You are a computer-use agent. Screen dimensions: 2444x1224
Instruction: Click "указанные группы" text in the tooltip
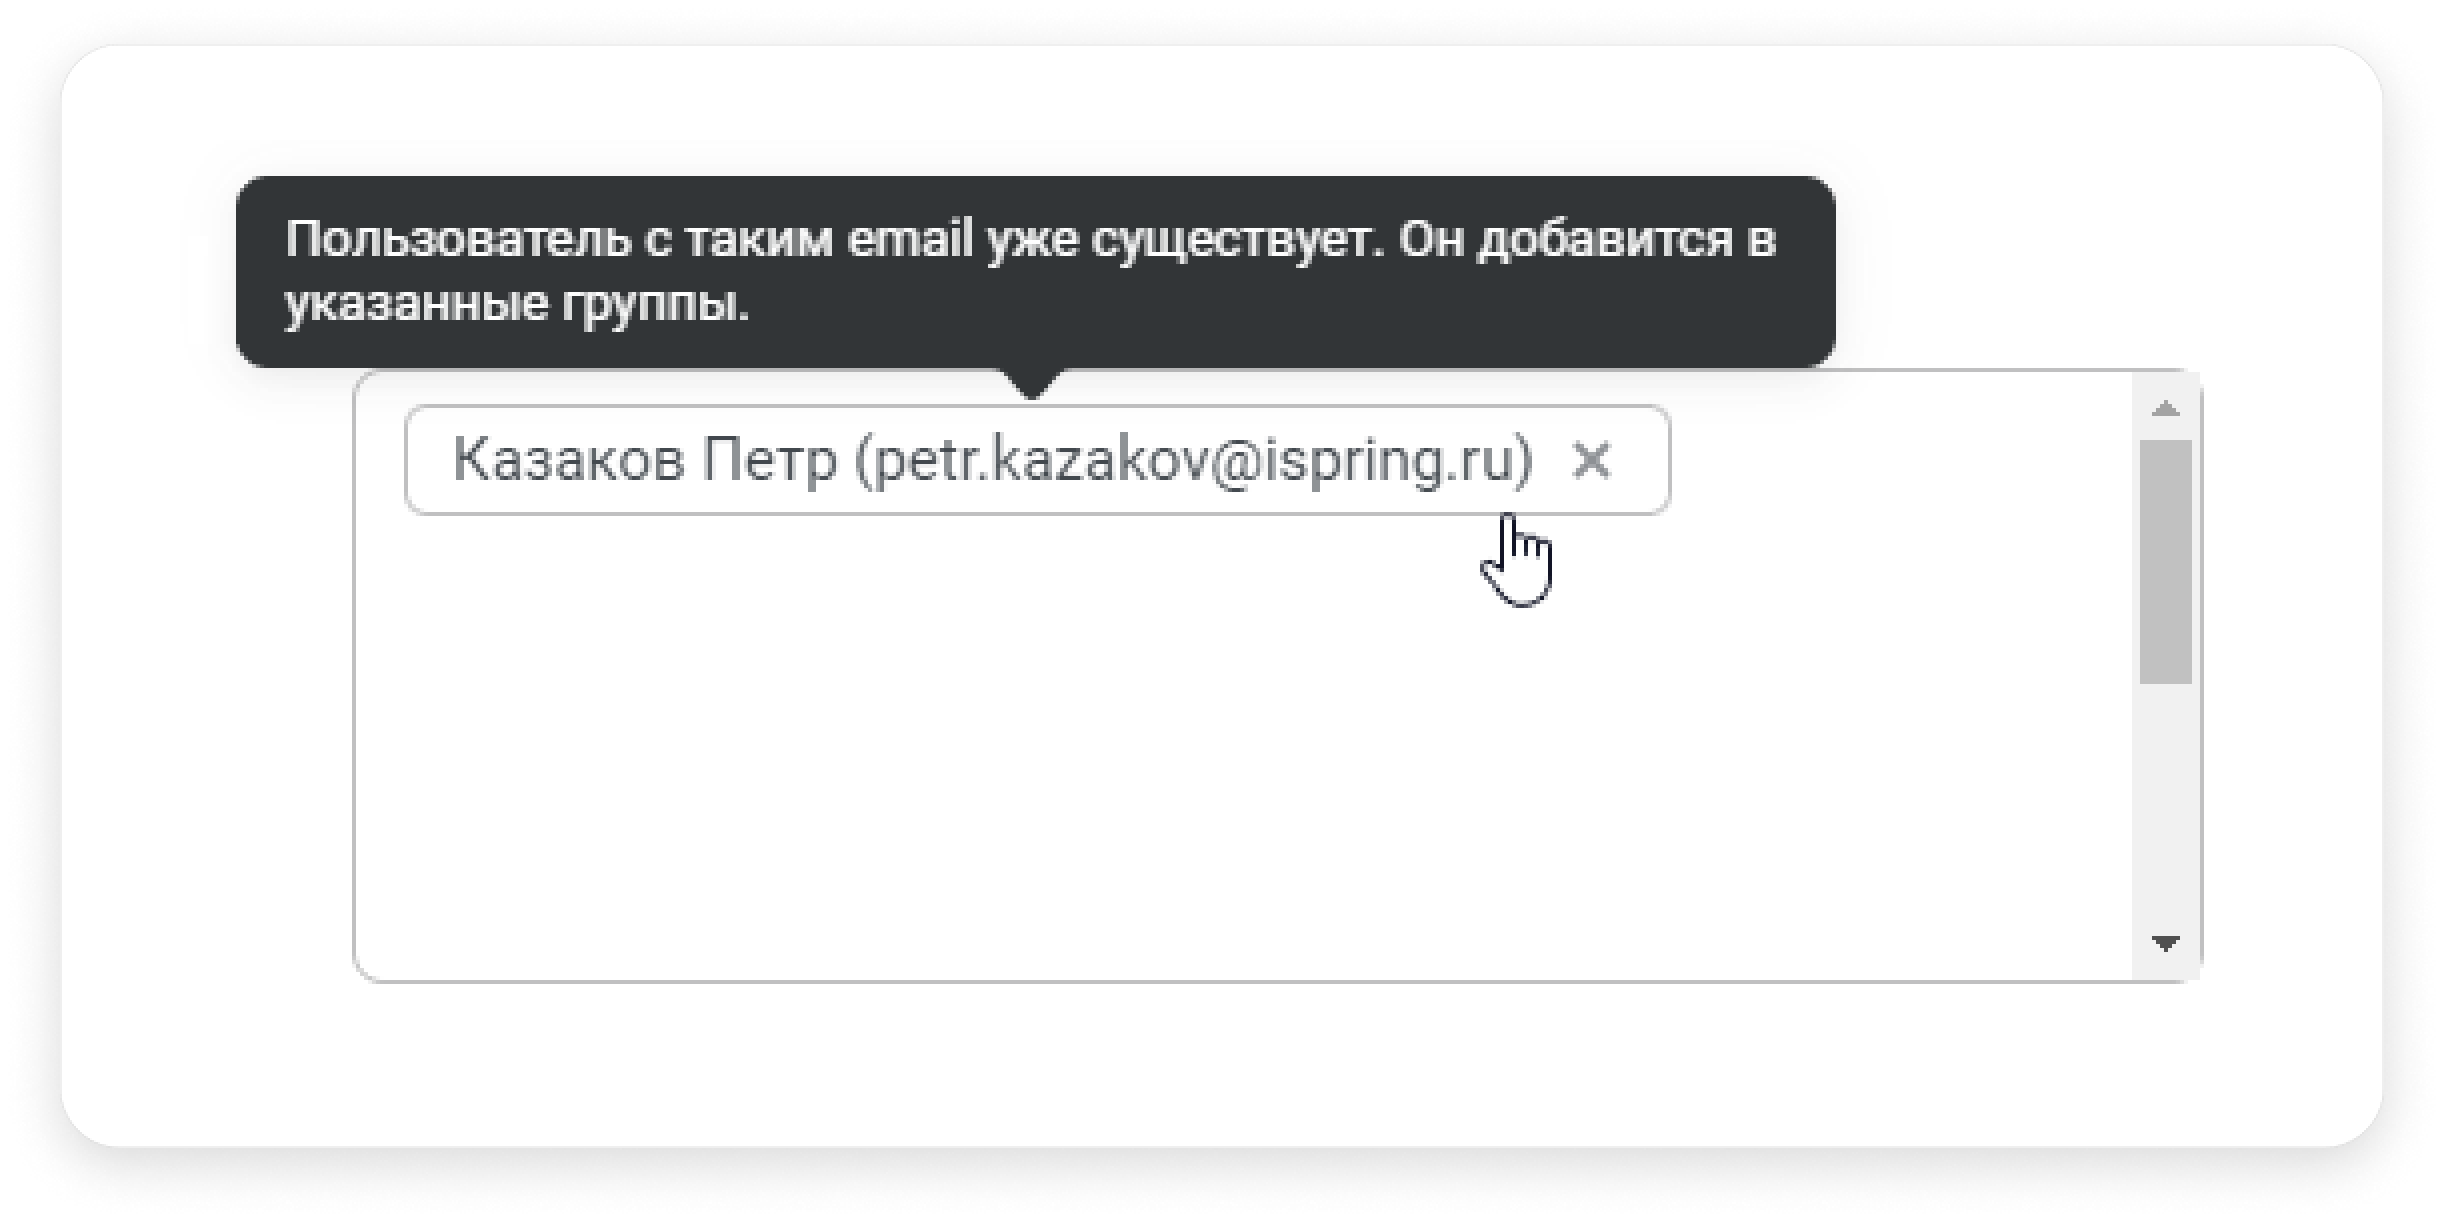pyautogui.click(x=516, y=303)
